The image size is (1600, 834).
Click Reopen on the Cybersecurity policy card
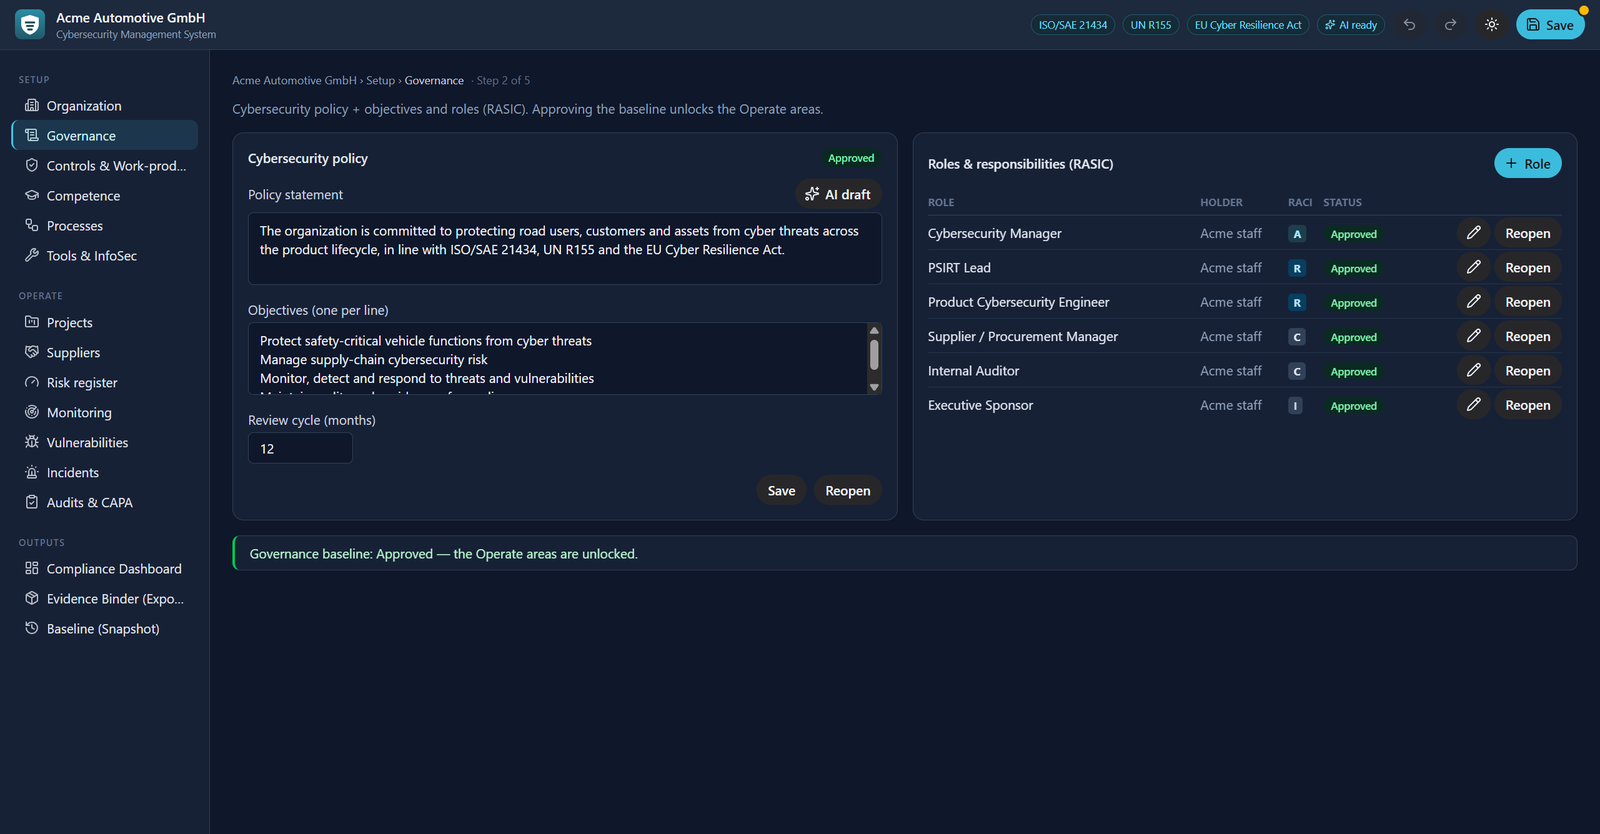[x=848, y=490]
